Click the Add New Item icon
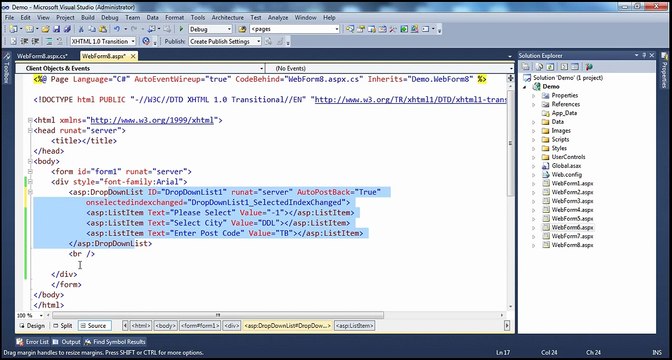Screen dimensions: 672x360 pyautogui.click(x=29, y=29)
